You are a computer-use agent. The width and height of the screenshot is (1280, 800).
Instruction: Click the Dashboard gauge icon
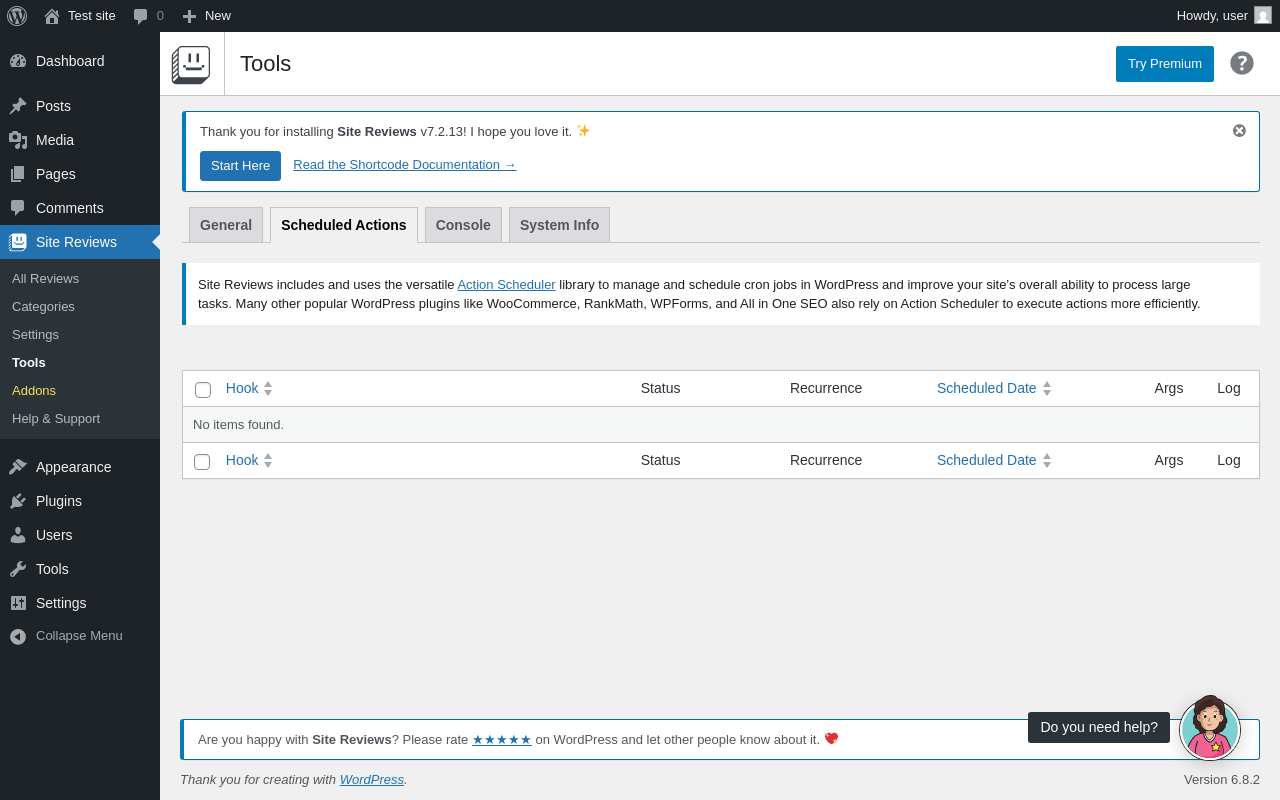pyautogui.click(x=18, y=61)
